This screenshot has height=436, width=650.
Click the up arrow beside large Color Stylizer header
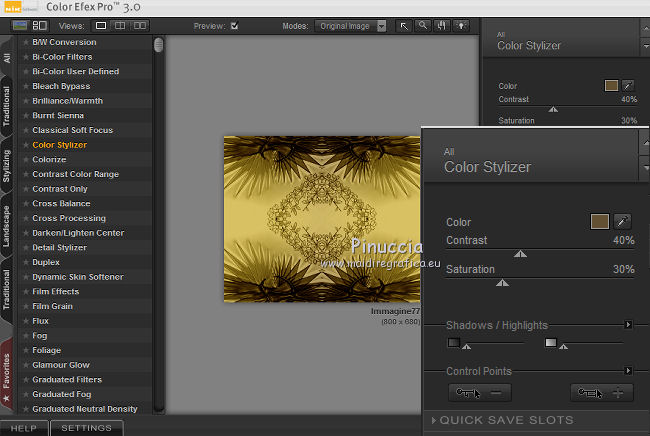[646, 143]
